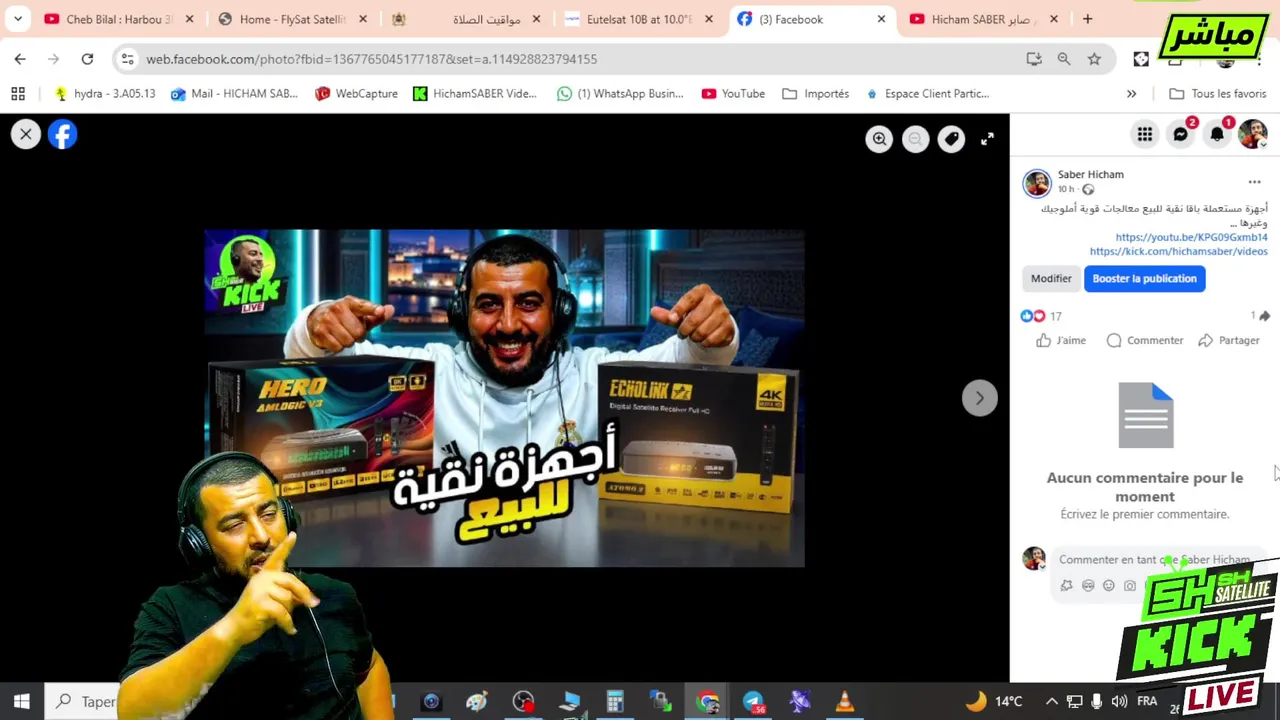Open emoji picker in comment box
1280x720 pixels.
(x=1109, y=586)
